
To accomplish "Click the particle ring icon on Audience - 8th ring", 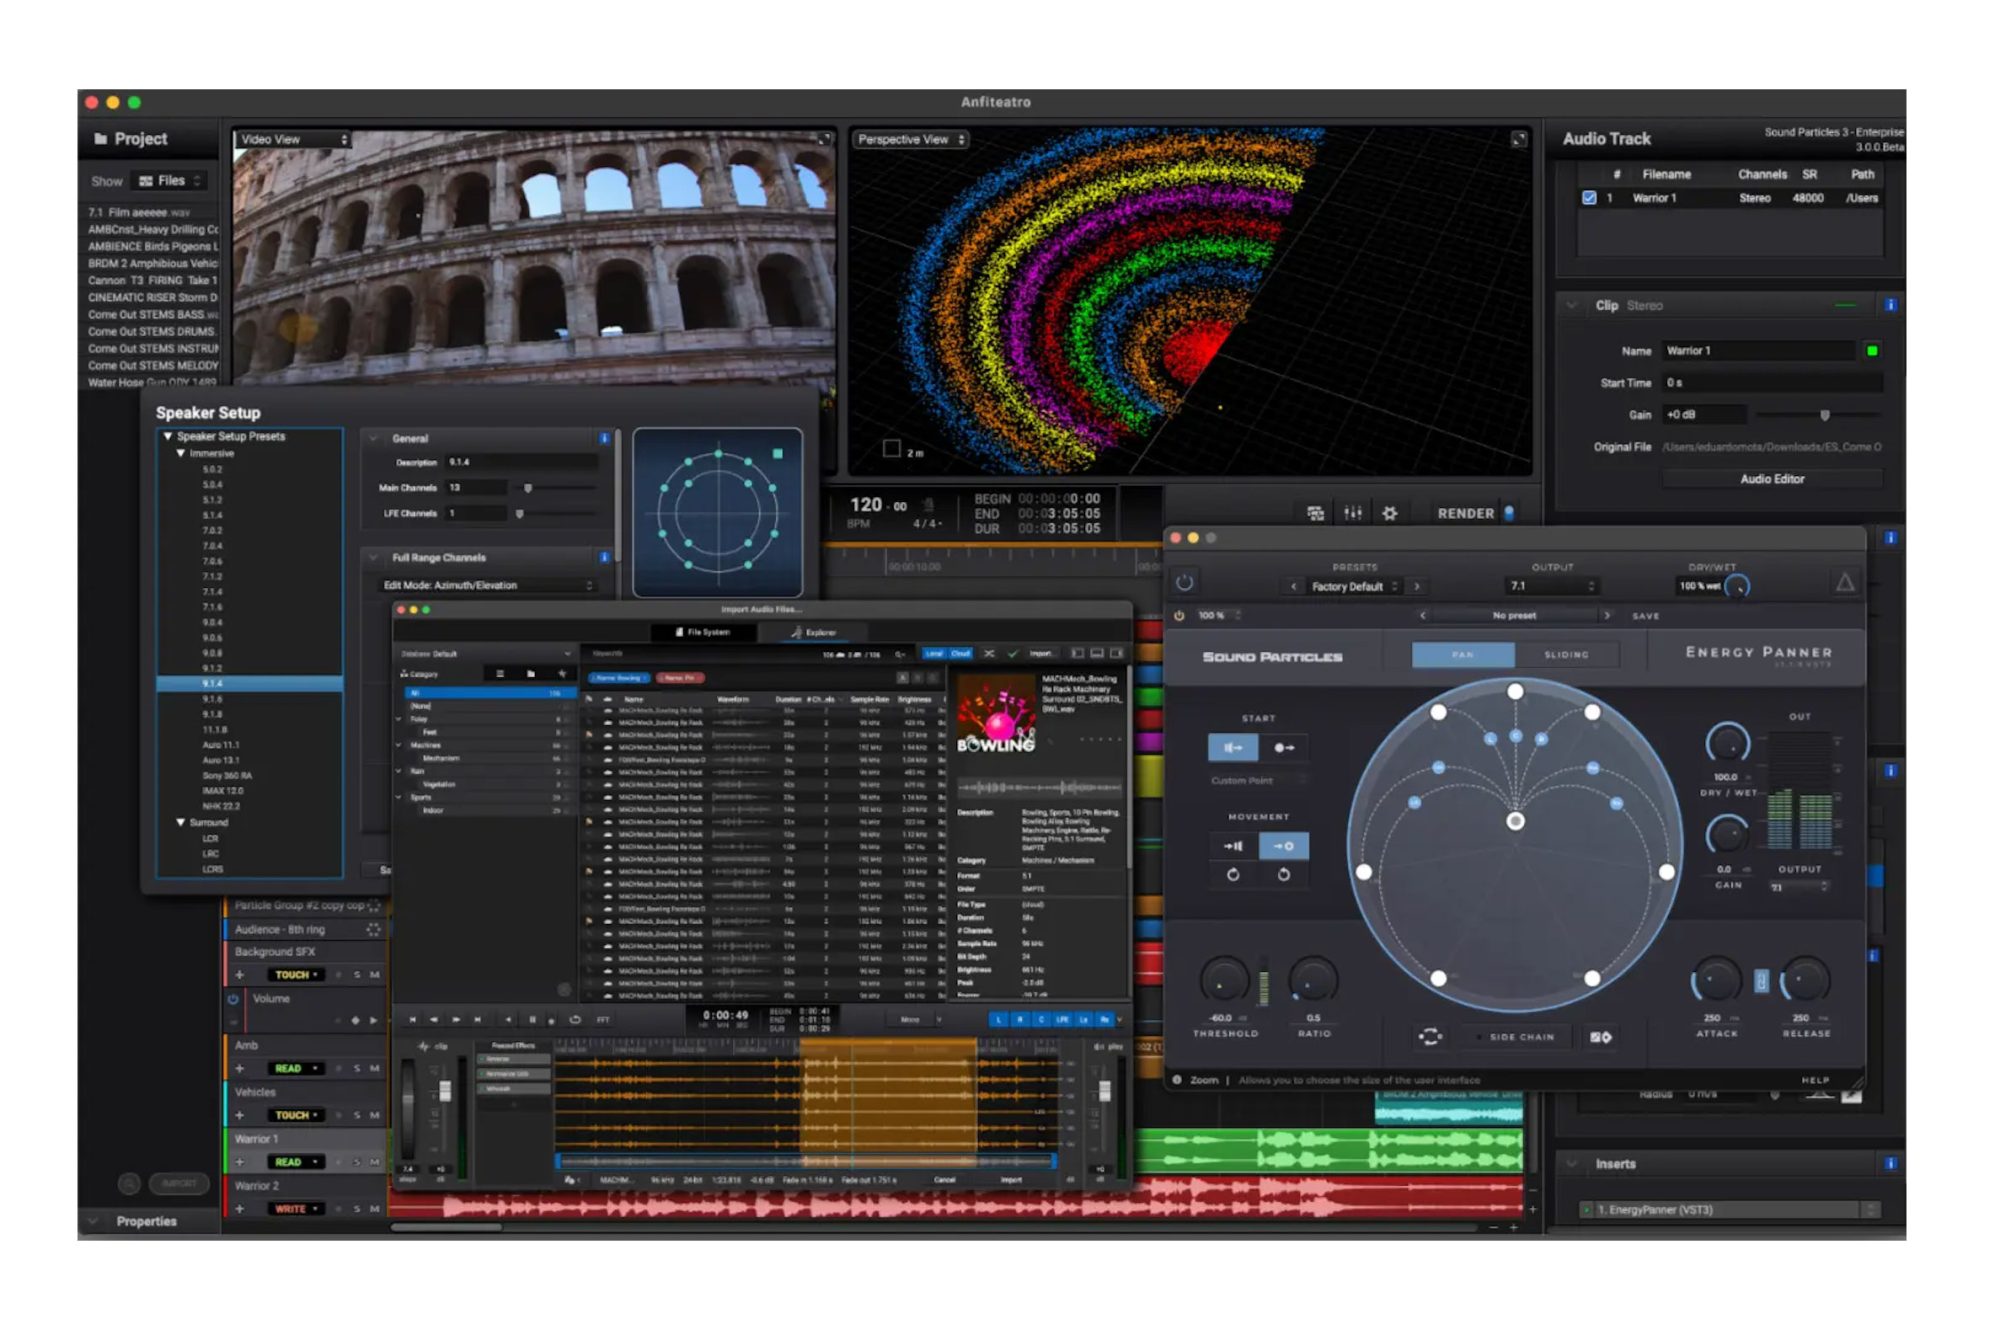I will coord(373,929).
